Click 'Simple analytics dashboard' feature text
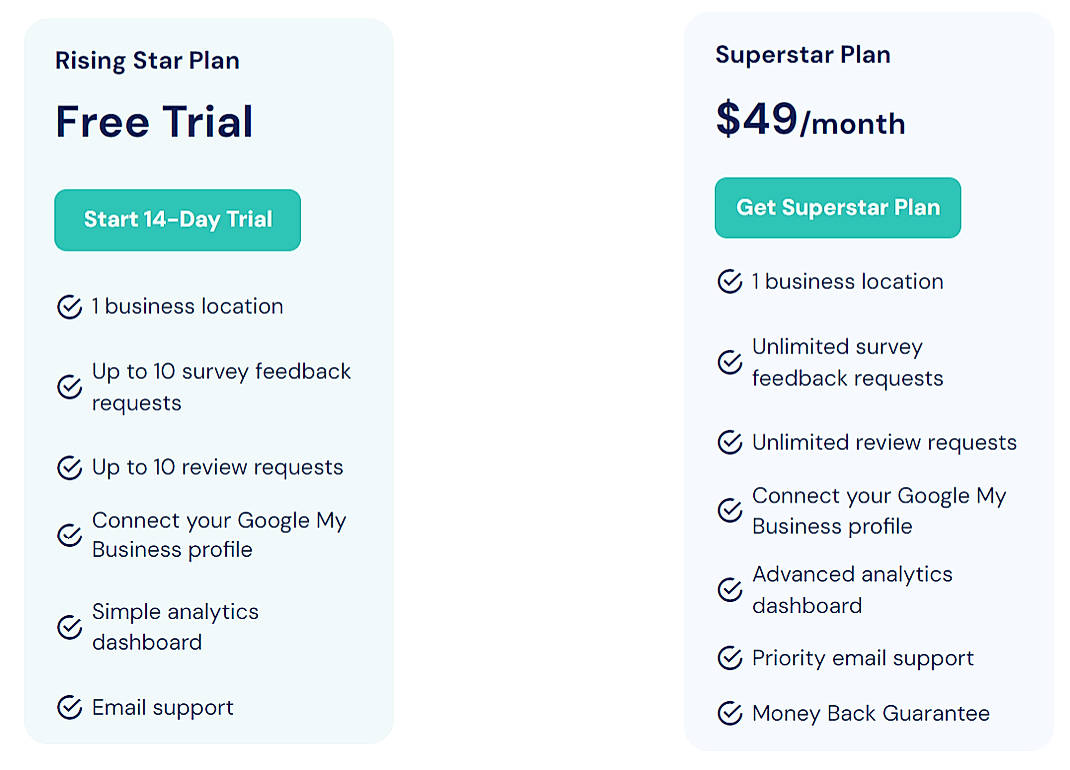Screen dimensions: 1070x770 coord(175,627)
